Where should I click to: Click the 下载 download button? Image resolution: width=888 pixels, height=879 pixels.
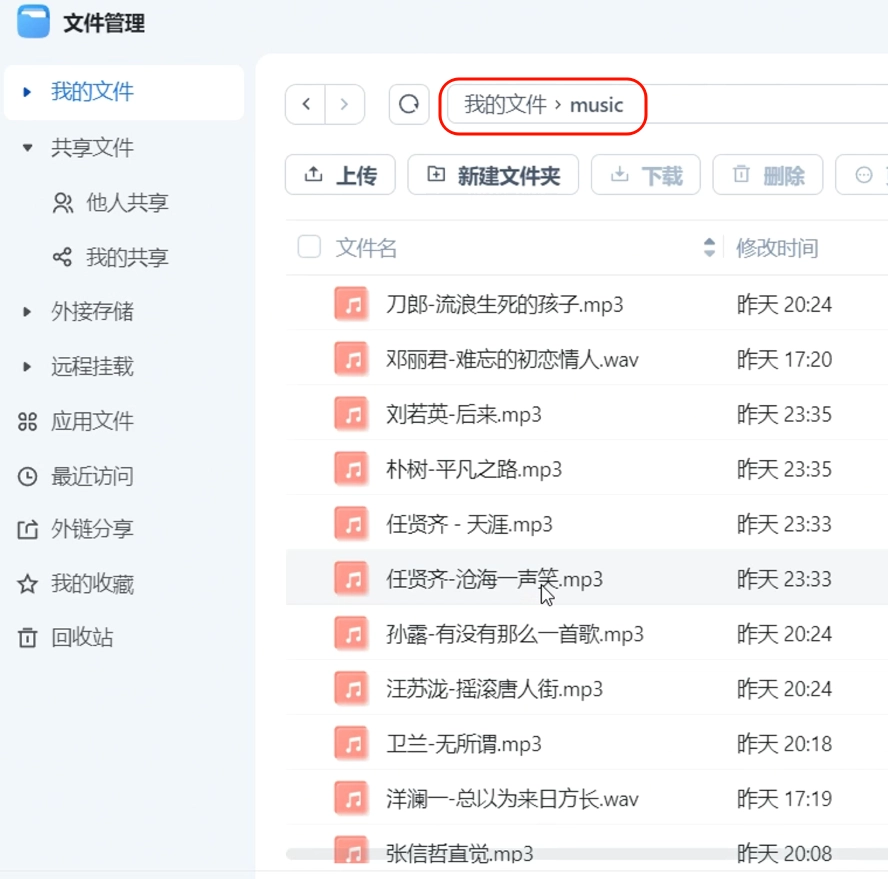click(x=646, y=174)
